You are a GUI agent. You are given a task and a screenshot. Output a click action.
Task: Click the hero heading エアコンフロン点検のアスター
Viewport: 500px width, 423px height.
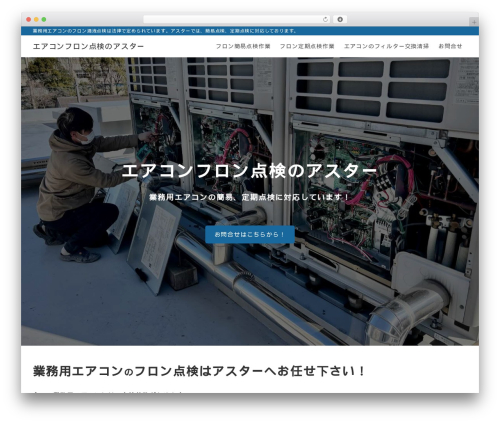click(250, 171)
